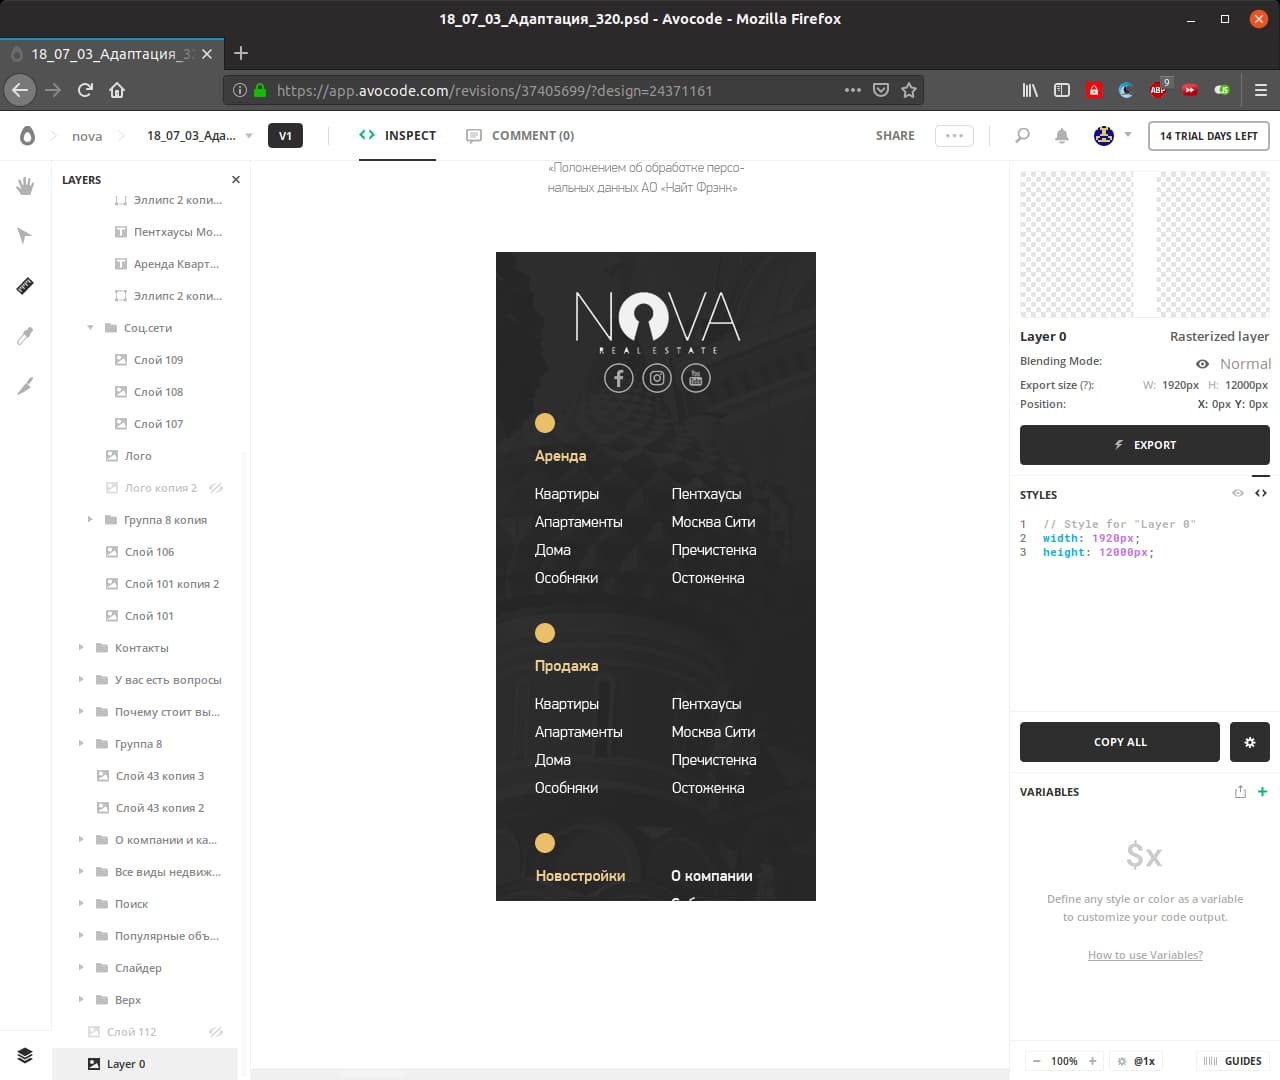Open a new Firefox tab
1280x1080 pixels.
(x=240, y=53)
